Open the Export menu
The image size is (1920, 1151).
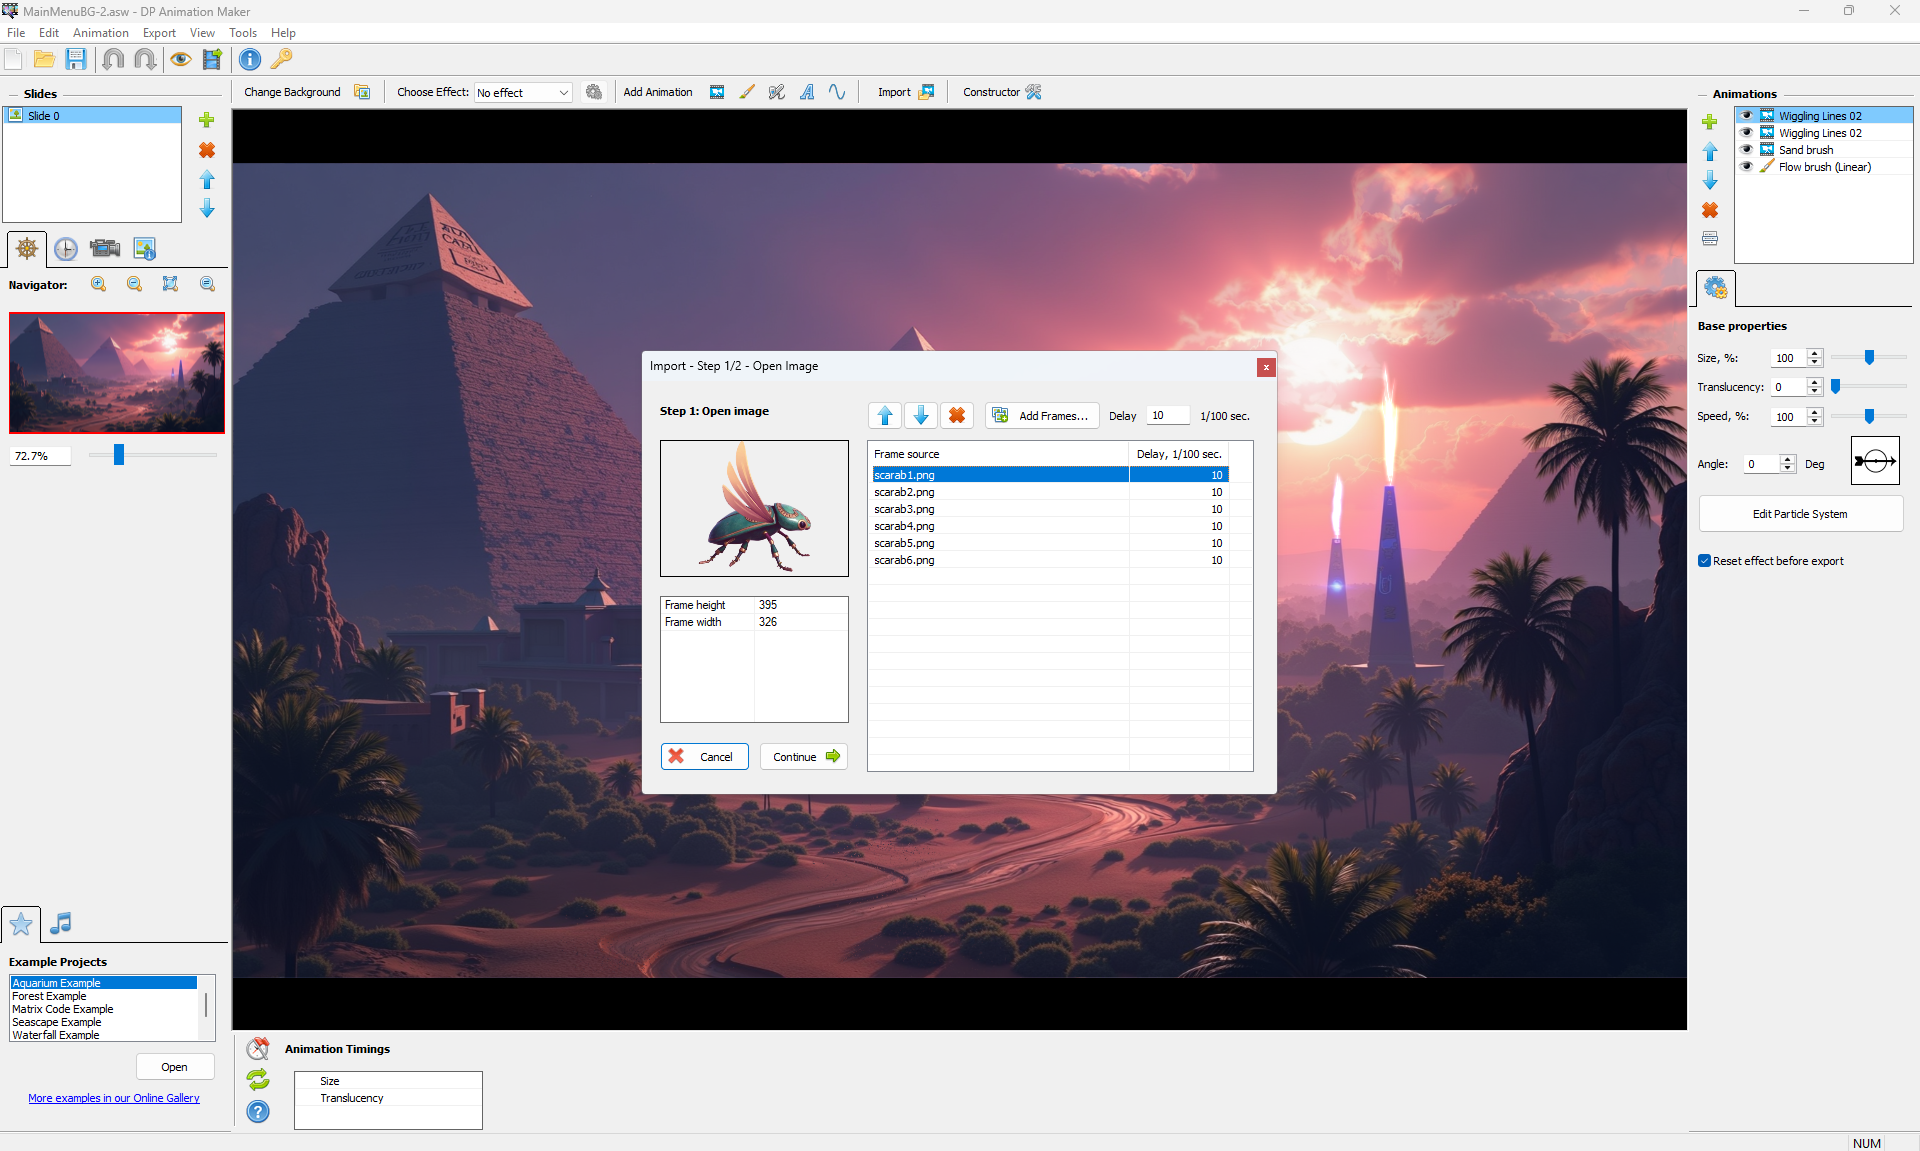[x=159, y=33]
